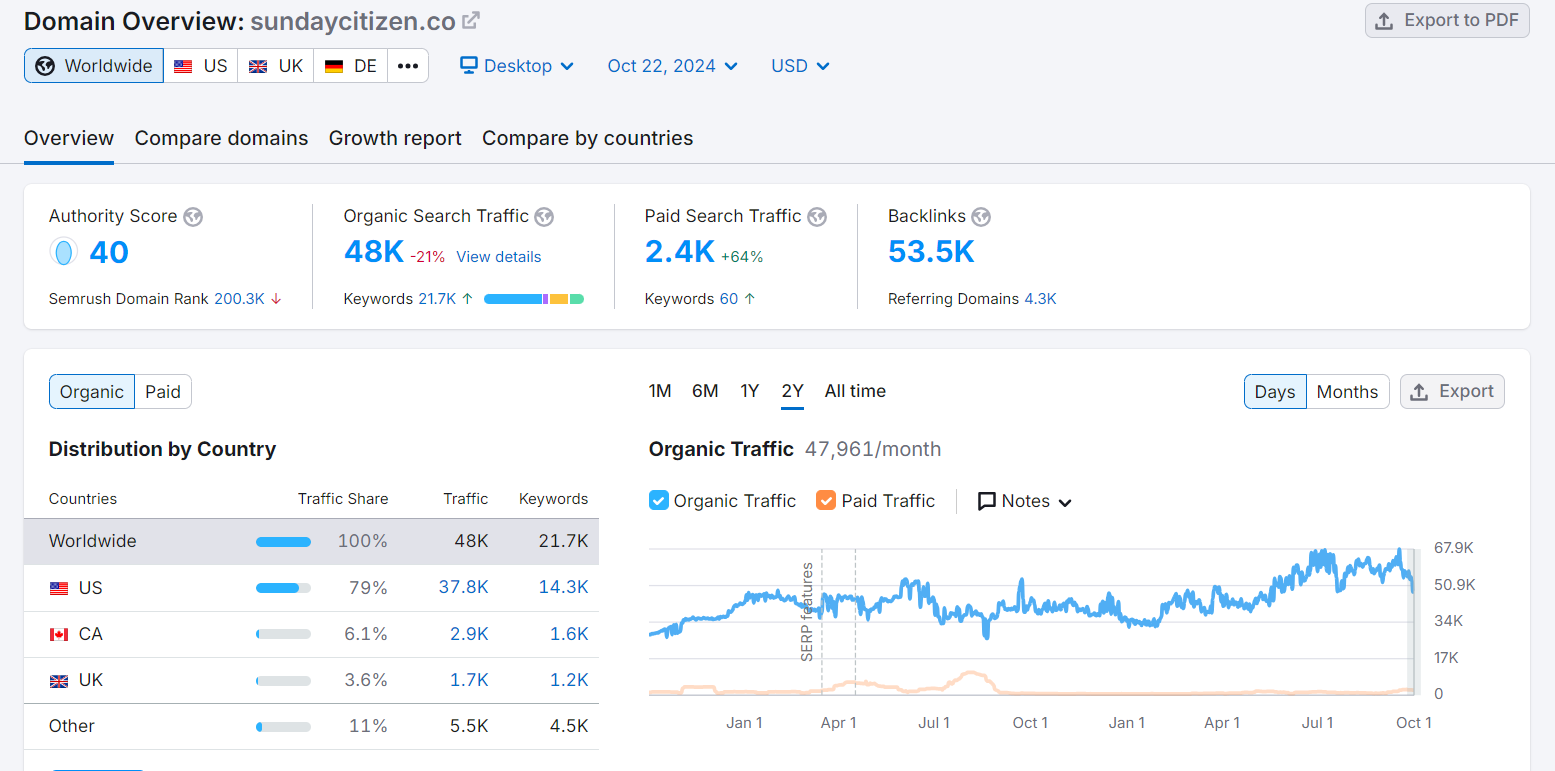The image size is (1555, 771).
Task: Click the CA keywords value 1.6K
Action: [x=569, y=634]
